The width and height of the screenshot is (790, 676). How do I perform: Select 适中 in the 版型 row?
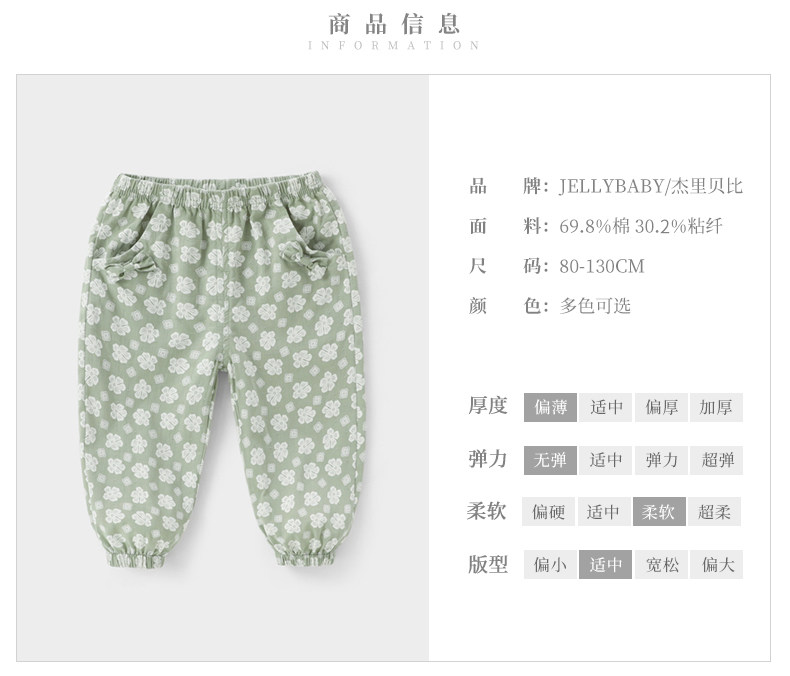tap(605, 564)
